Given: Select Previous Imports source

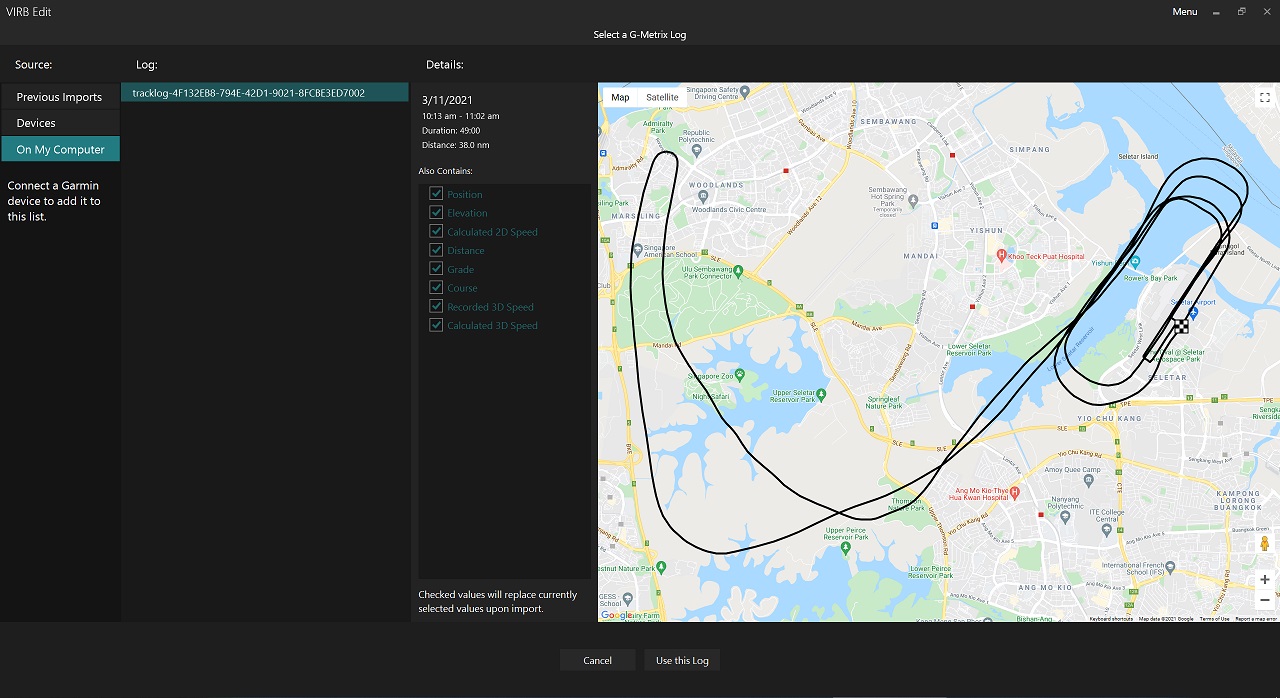Looking at the screenshot, I should (60, 97).
